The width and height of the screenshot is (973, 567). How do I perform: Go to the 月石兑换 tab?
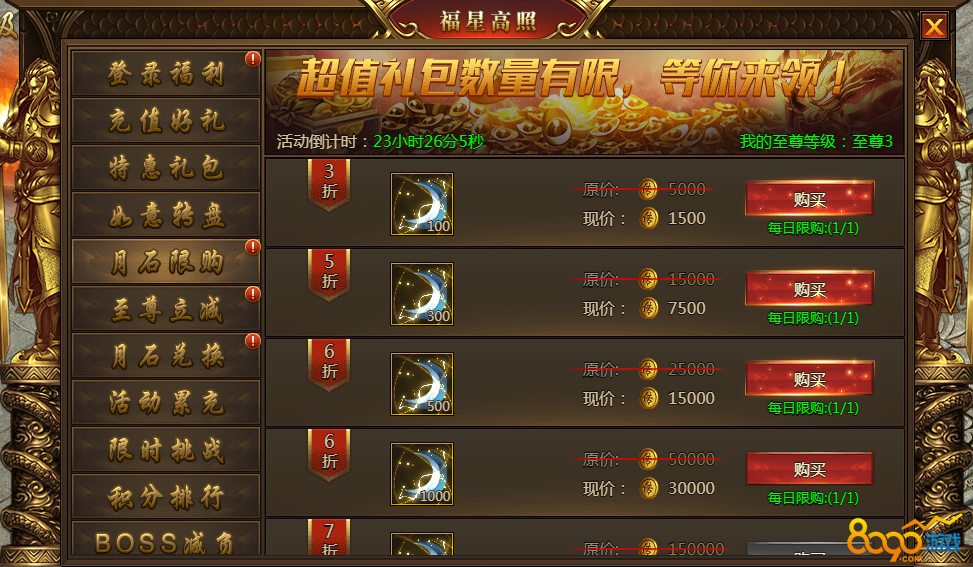[x=166, y=355]
